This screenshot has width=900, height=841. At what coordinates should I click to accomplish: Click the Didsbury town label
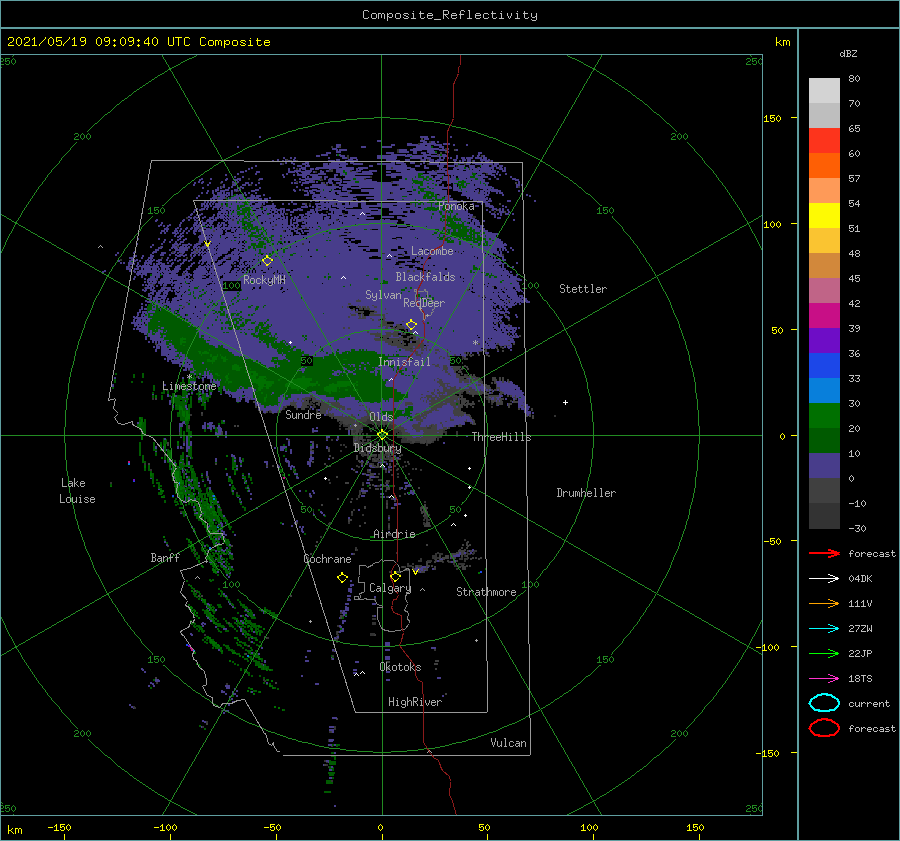pyautogui.click(x=377, y=448)
